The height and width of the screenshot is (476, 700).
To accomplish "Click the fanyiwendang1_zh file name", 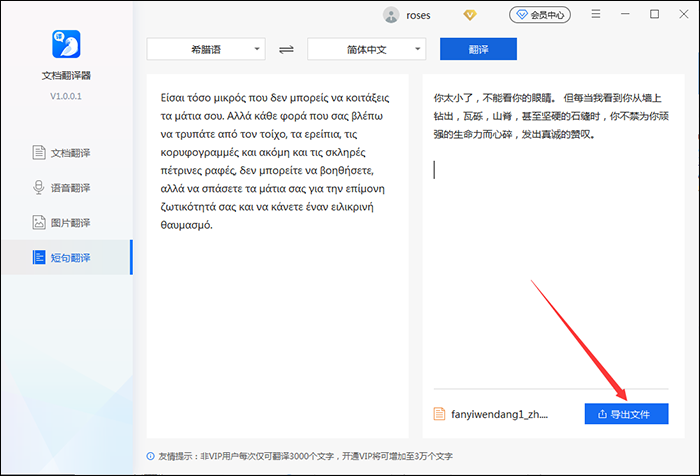I will 499,414.
